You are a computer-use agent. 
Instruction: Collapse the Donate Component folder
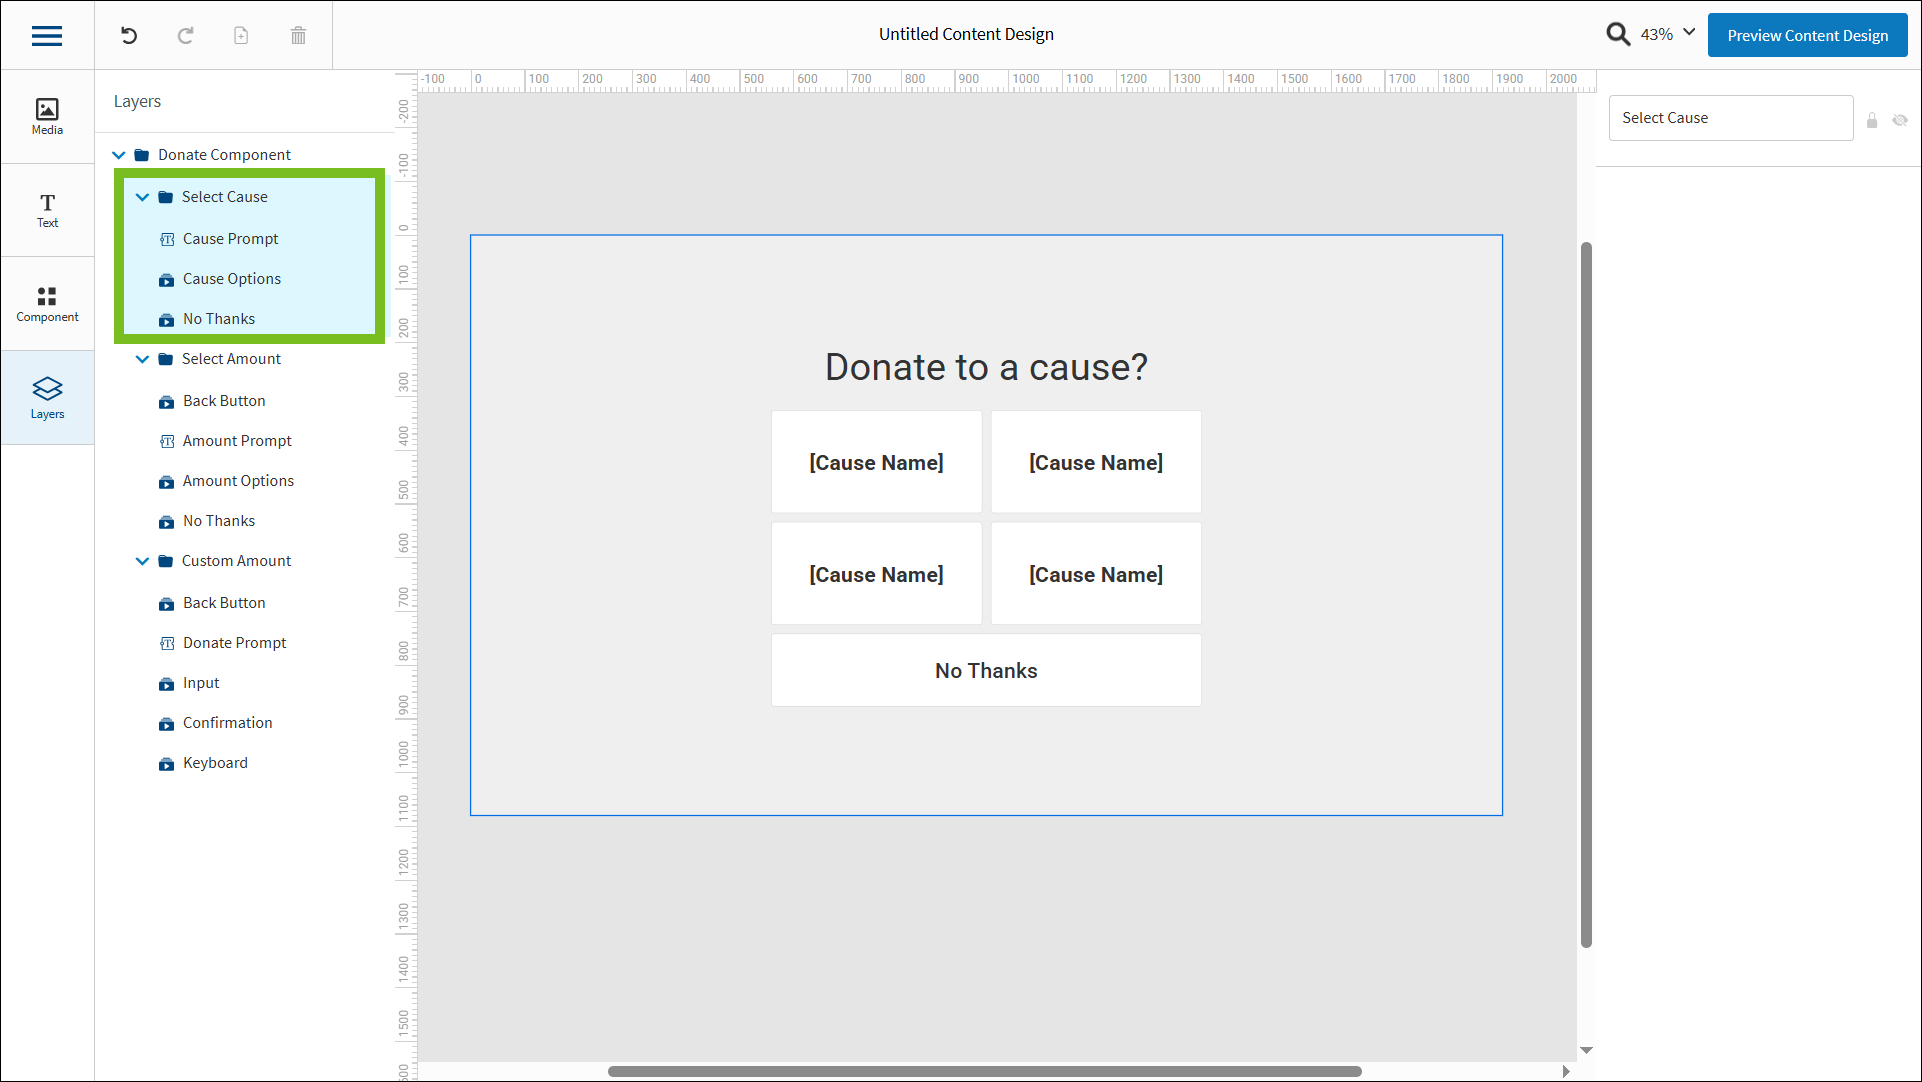[119, 154]
